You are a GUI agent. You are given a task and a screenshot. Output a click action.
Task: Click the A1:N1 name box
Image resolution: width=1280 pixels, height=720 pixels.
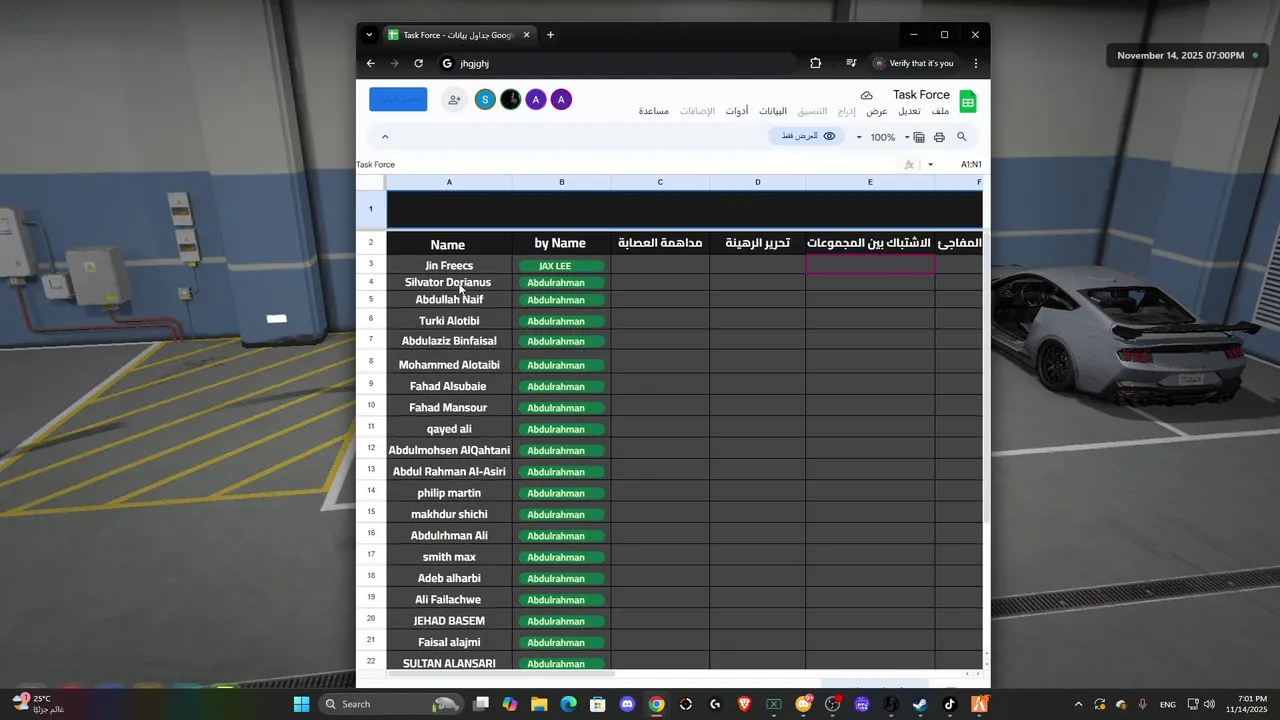click(x=971, y=165)
